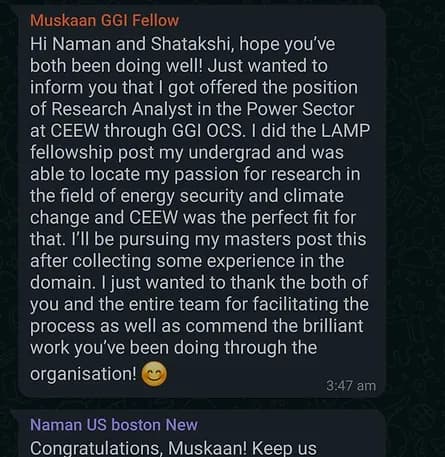Screen dimensions: 445x457
Task: Click the word 'organisation!' before the emoji
Action: coord(83,374)
